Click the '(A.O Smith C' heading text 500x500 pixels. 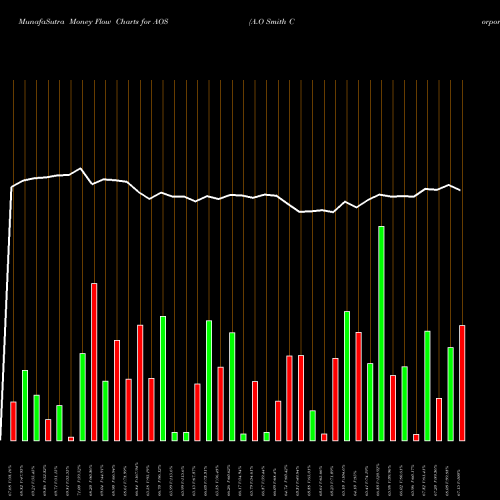pos(272,22)
